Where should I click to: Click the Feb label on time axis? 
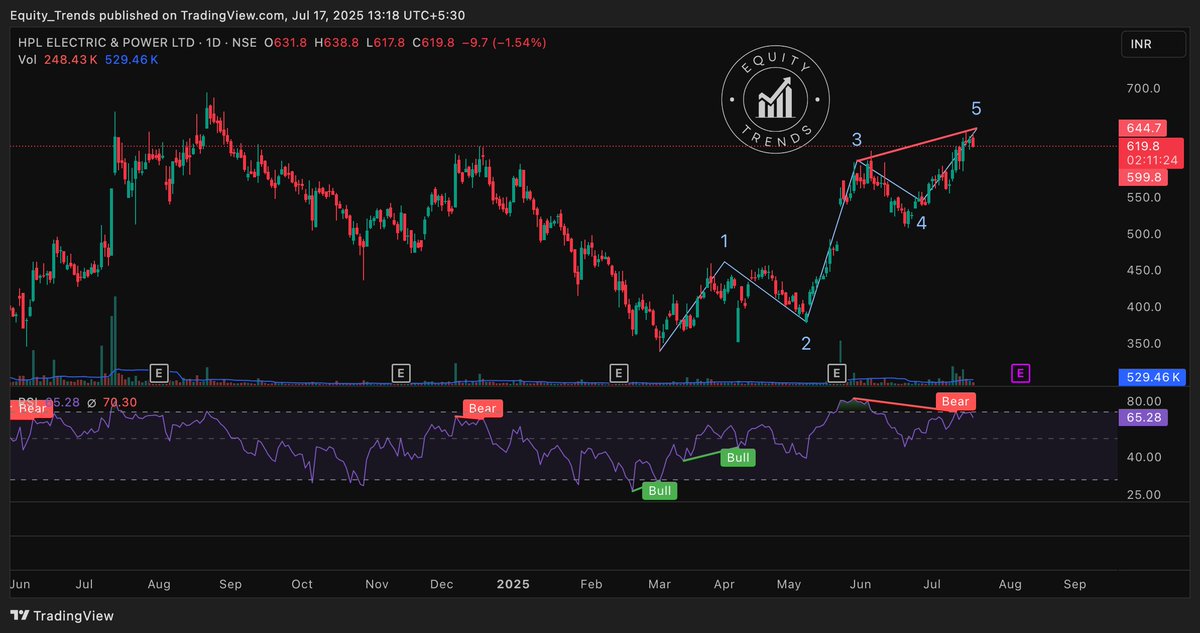click(590, 584)
